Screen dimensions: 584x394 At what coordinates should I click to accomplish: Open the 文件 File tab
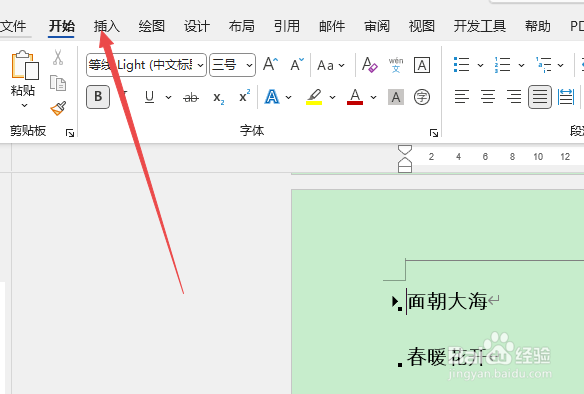13,26
